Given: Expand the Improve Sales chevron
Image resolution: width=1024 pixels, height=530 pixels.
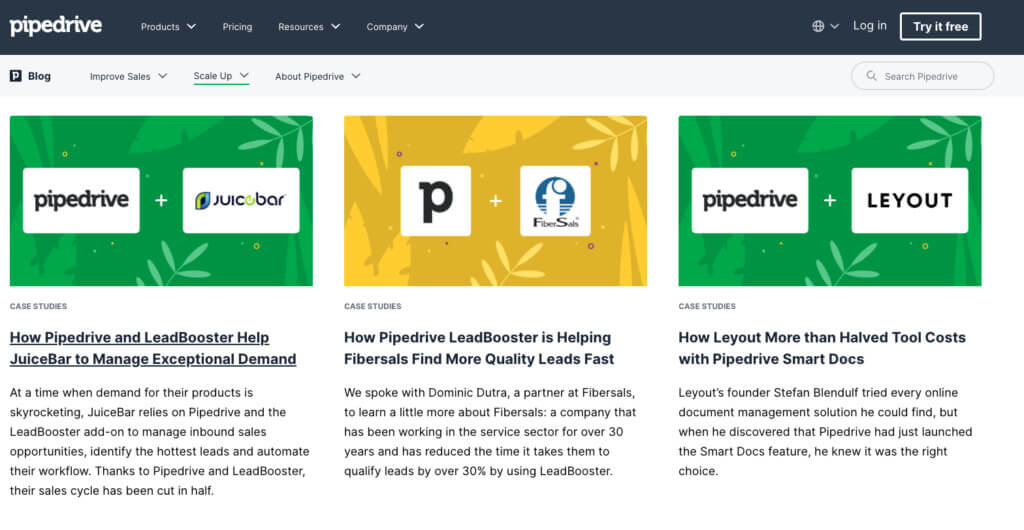Looking at the screenshot, I should pos(163,76).
